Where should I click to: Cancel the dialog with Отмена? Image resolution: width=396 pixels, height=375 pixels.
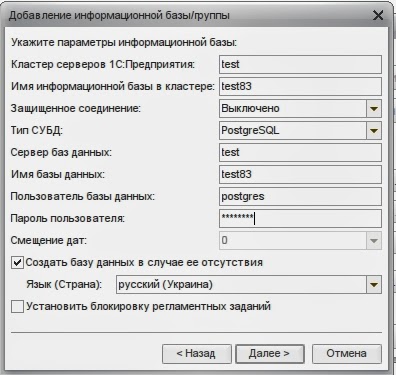346,354
